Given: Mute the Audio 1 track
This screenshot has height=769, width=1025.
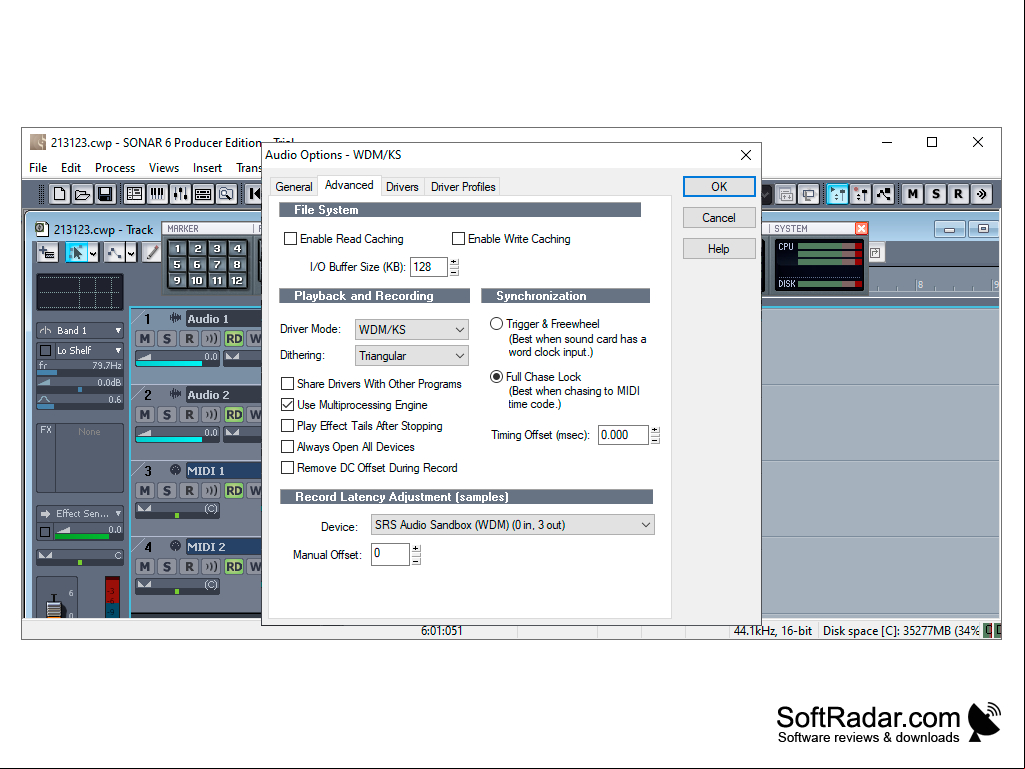Looking at the screenshot, I should [145, 339].
